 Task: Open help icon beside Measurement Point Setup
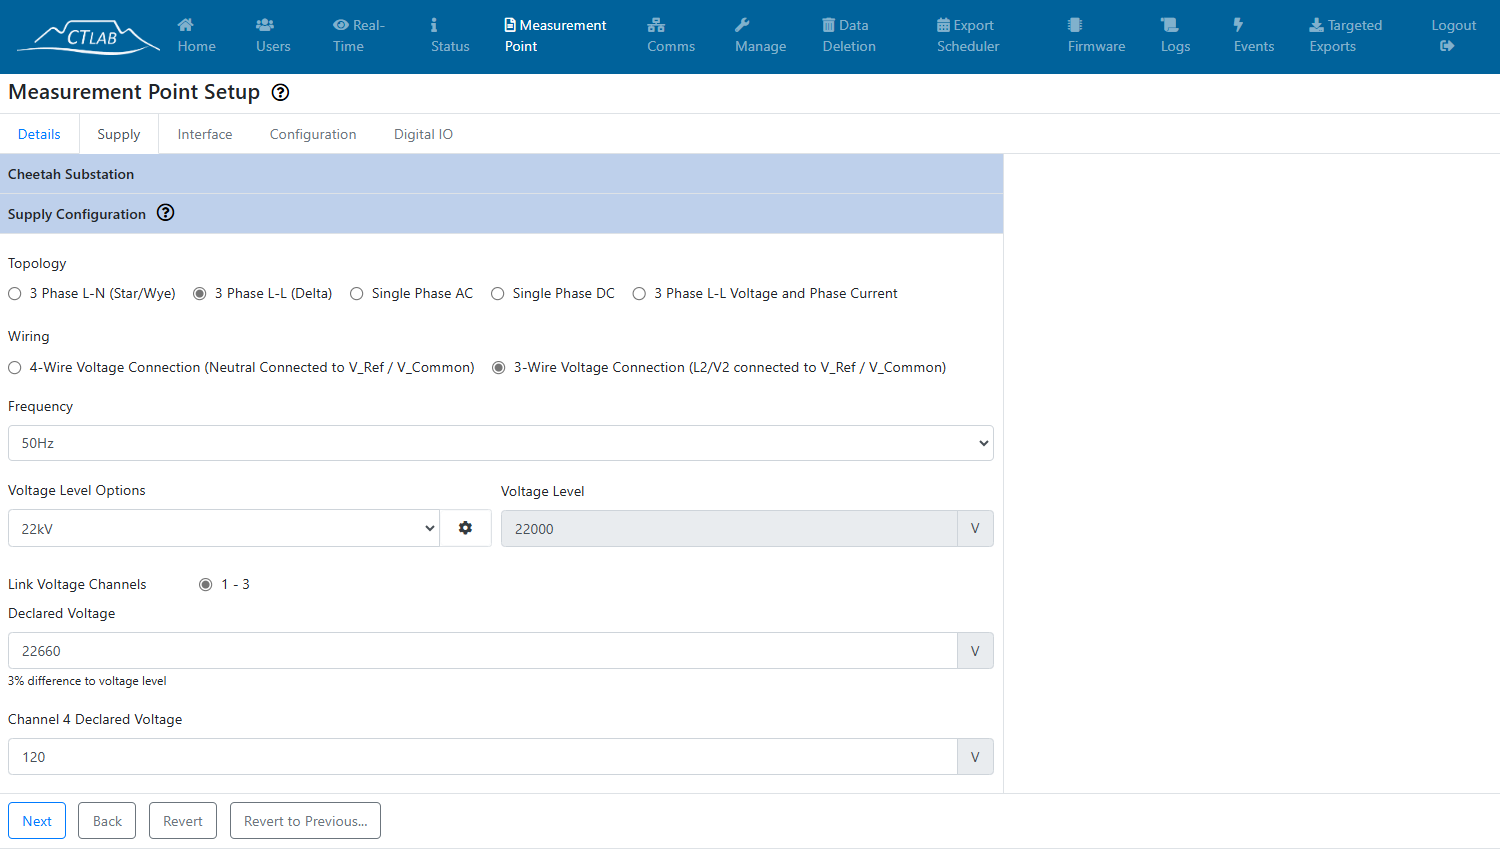(x=281, y=92)
